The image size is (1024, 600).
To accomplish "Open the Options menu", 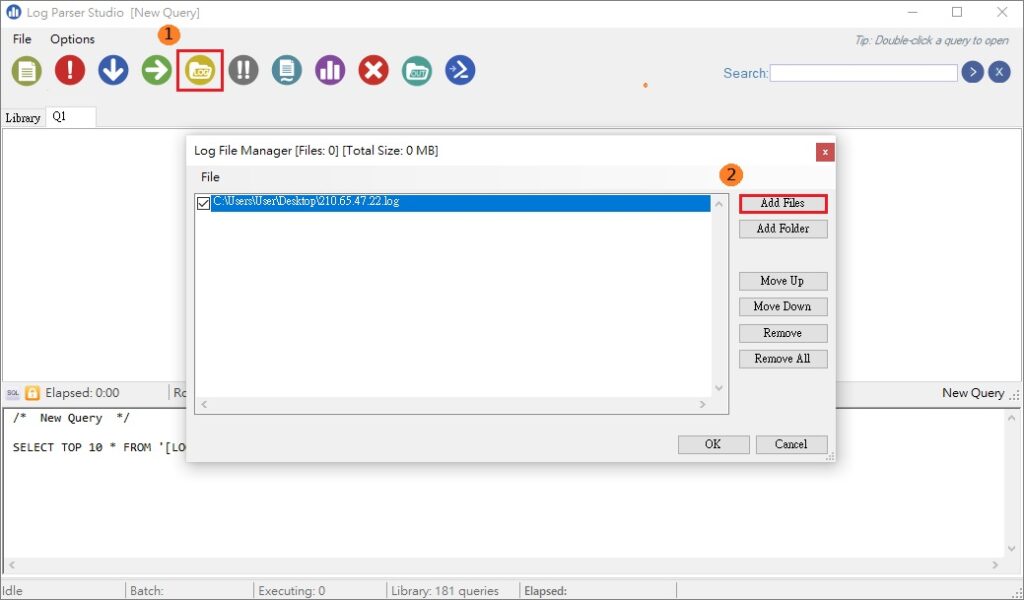I will click(72, 39).
